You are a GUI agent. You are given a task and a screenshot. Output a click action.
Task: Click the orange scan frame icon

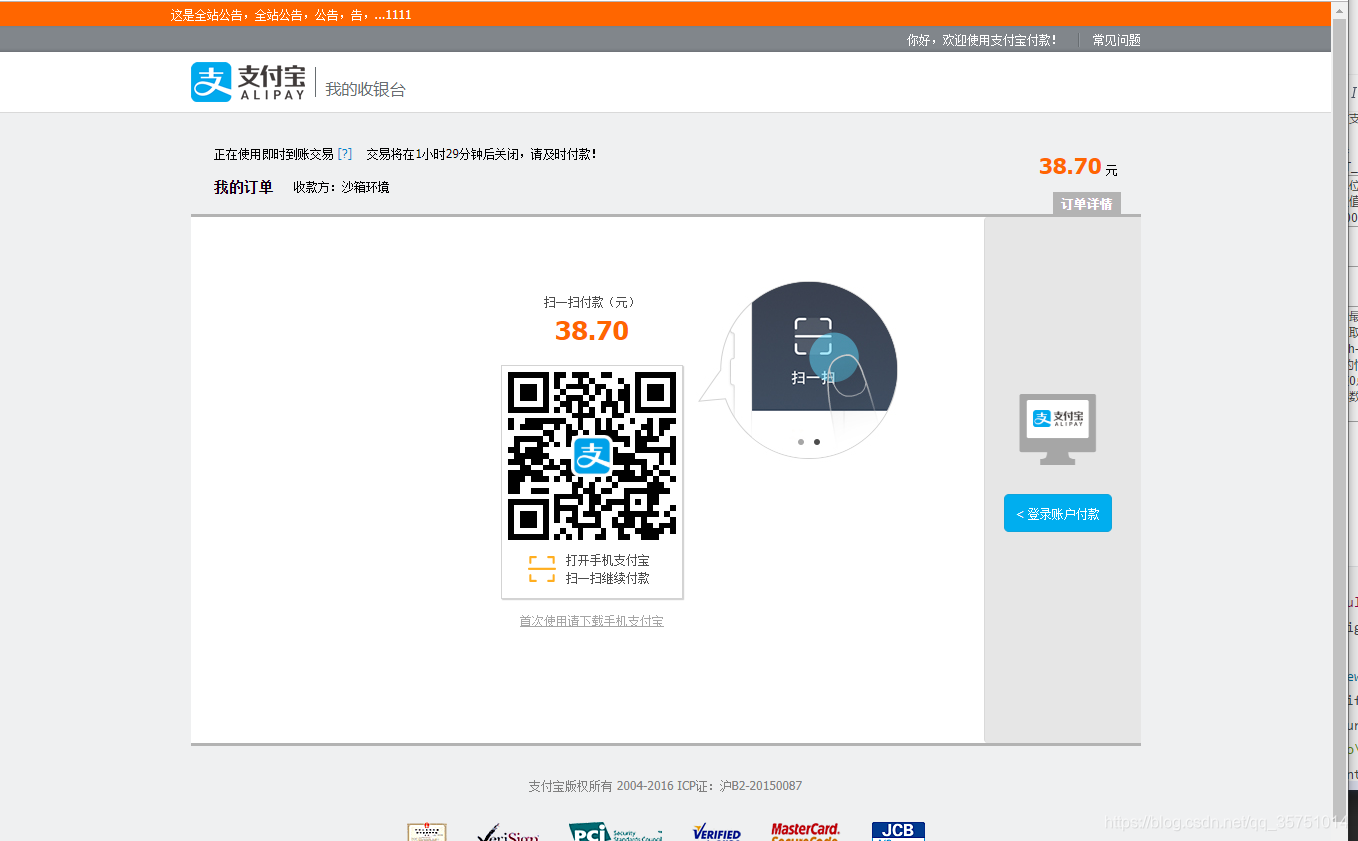point(542,569)
